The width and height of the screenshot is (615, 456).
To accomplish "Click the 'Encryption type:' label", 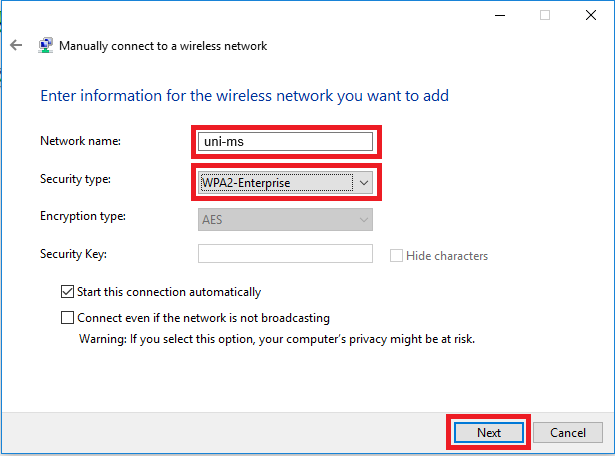I will click(x=83, y=216).
